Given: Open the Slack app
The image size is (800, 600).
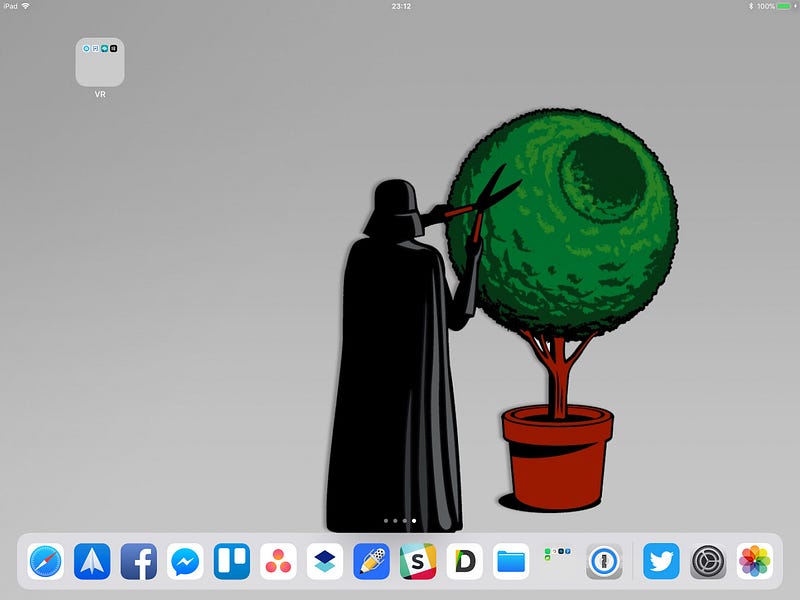Looking at the screenshot, I should pos(418,561).
